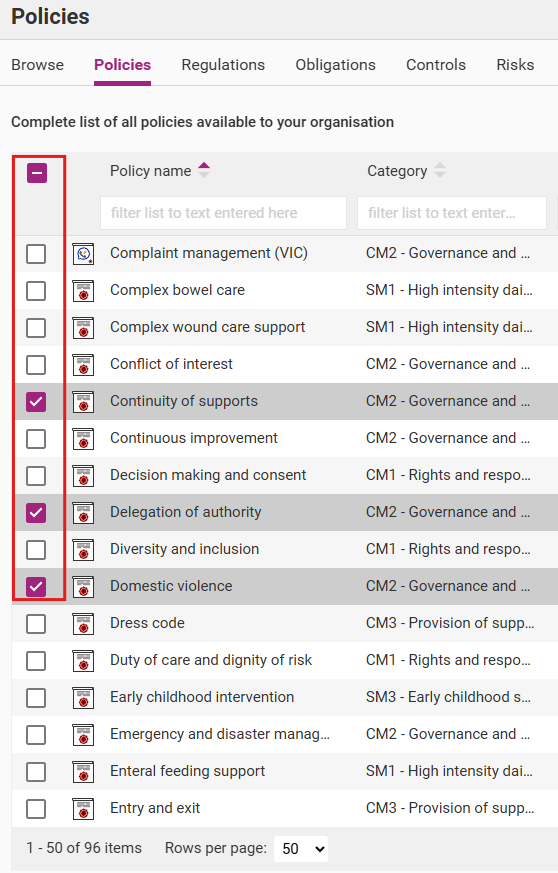The image size is (558, 873).
Task: Click the Complex bowel care document icon
Action: [x=83, y=291]
